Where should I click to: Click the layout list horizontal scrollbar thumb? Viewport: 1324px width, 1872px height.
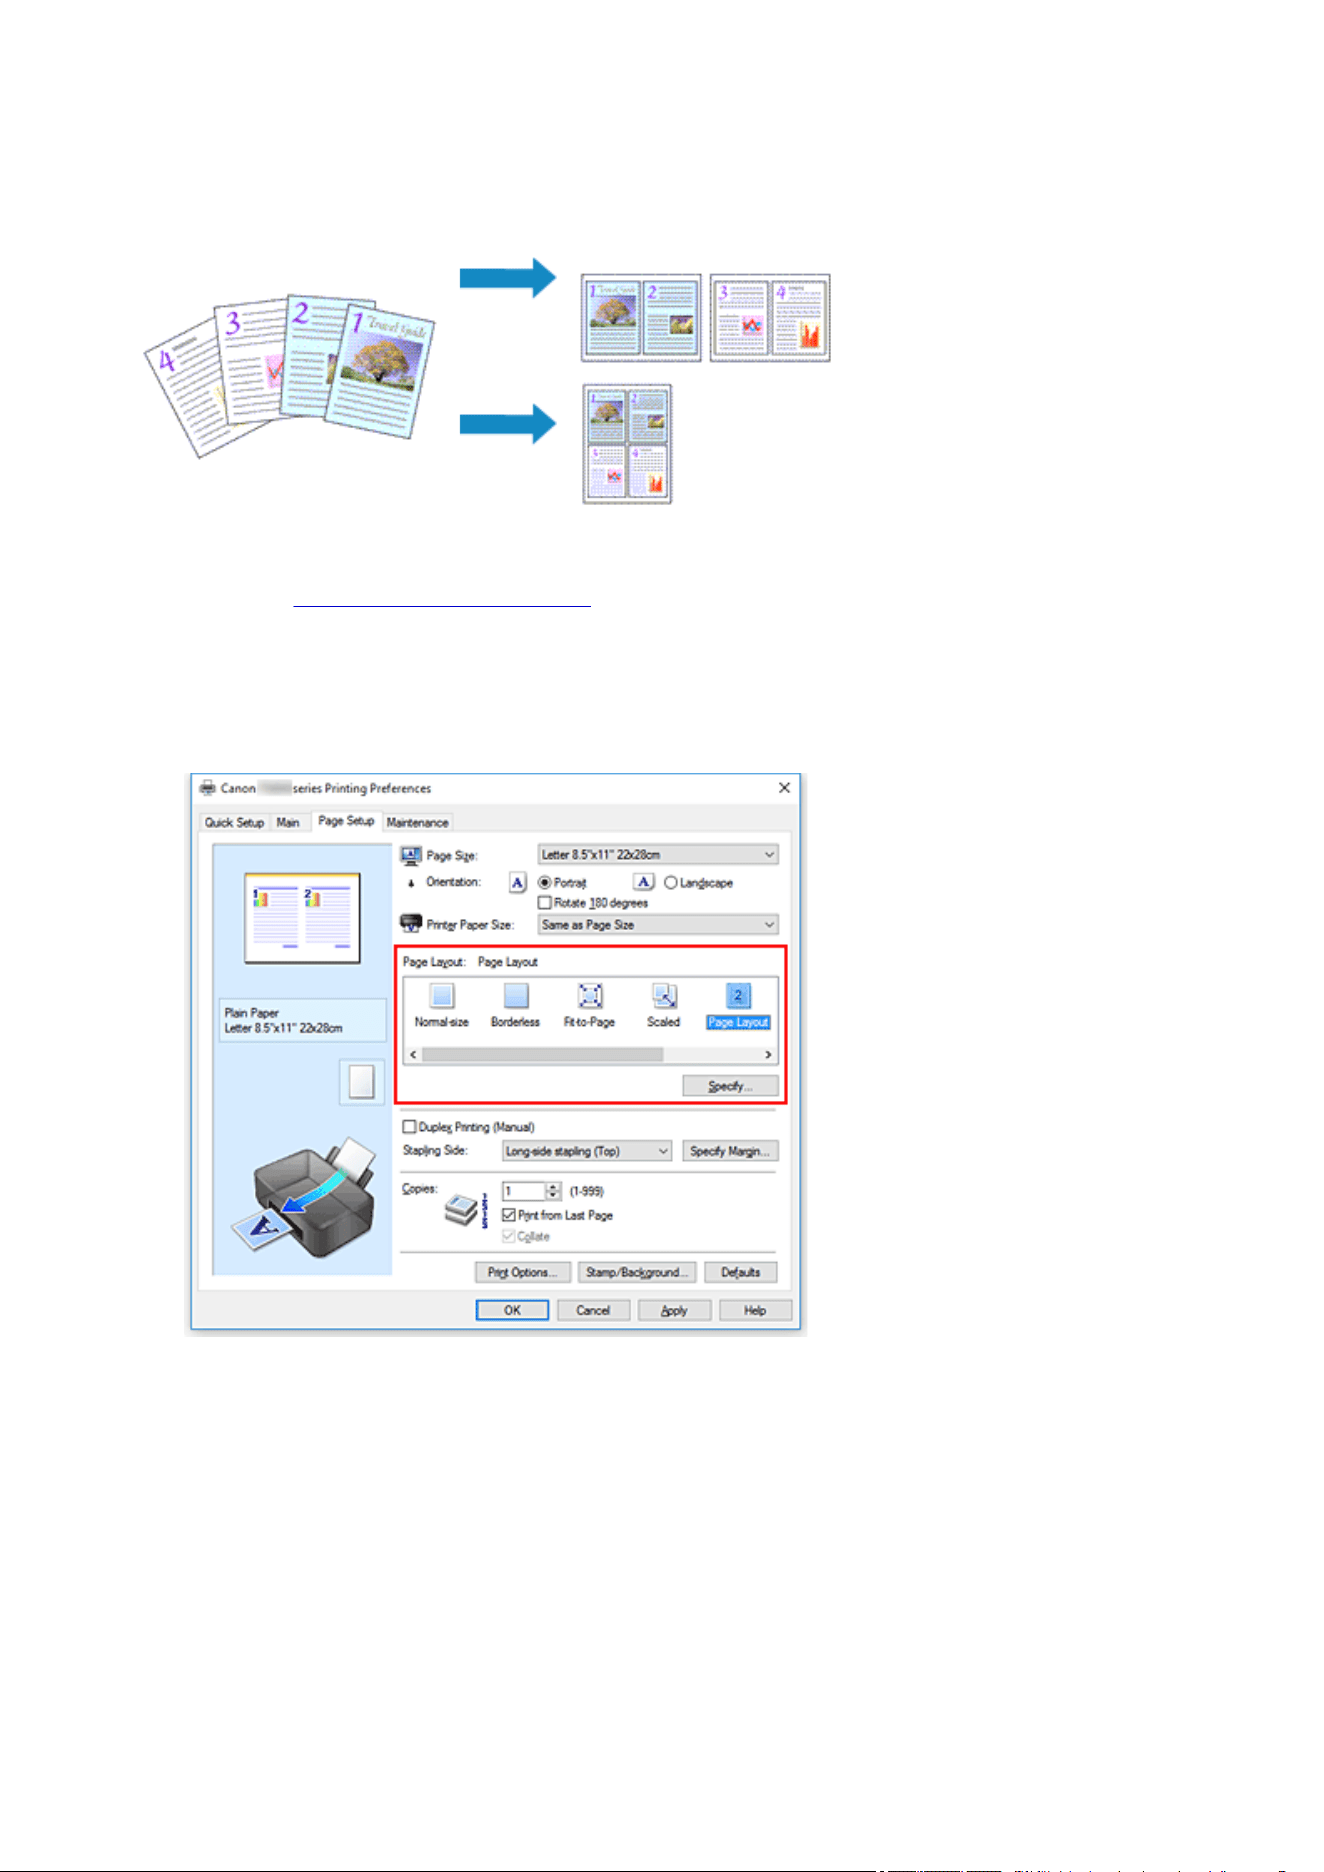tap(542, 1055)
